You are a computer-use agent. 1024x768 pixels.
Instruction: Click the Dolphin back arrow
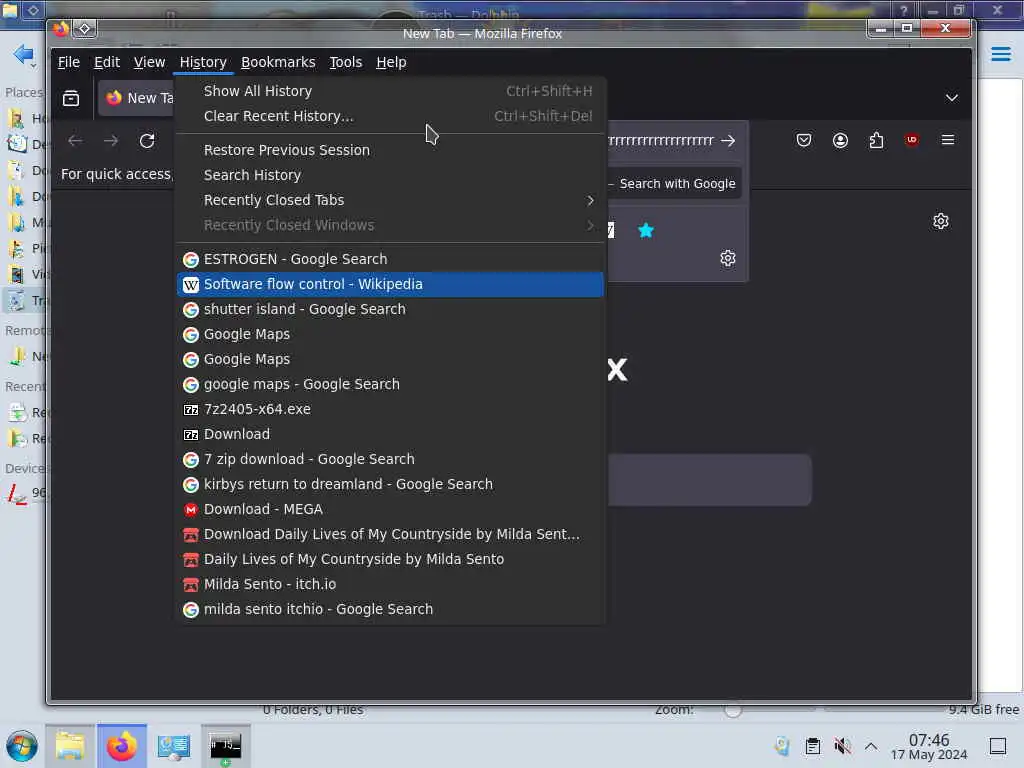pyautogui.click(x=23, y=54)
